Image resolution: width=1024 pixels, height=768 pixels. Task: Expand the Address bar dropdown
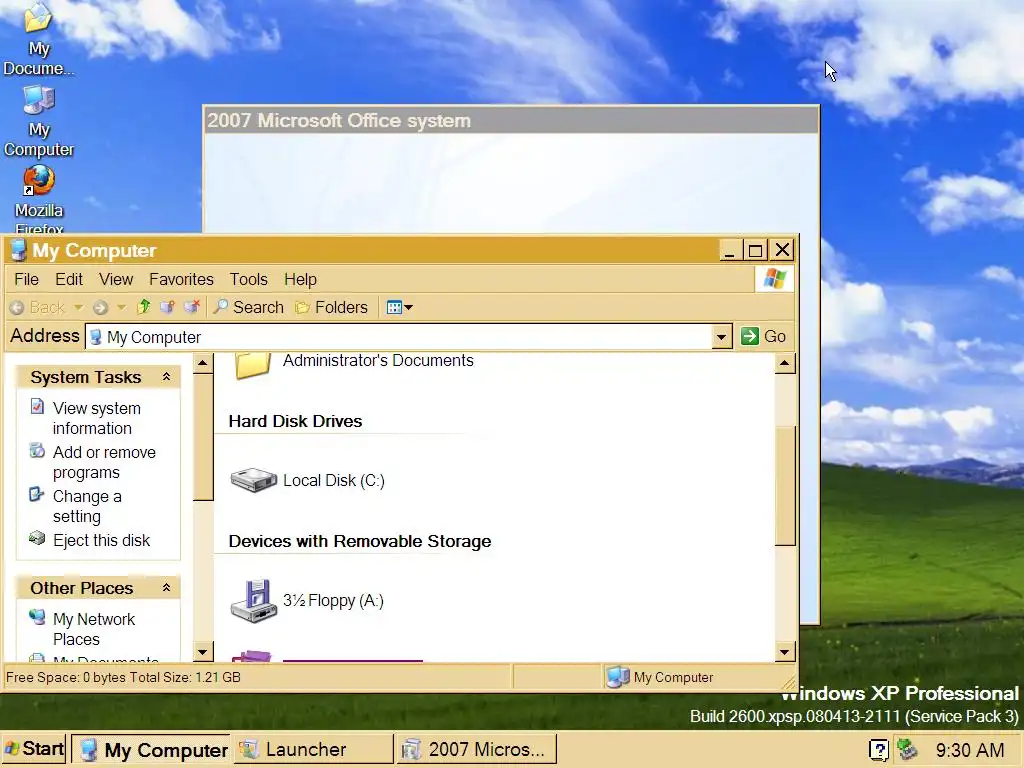(721, 337)
